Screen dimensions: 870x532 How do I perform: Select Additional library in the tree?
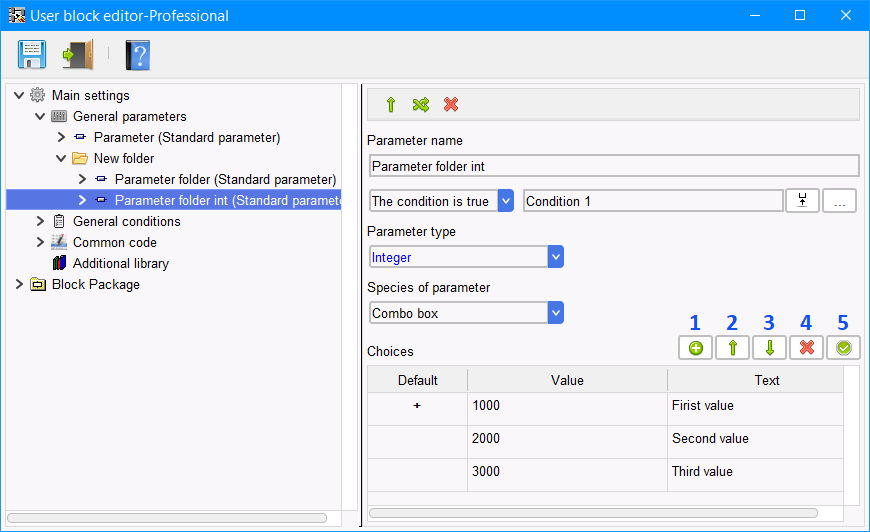click(120, 264)
